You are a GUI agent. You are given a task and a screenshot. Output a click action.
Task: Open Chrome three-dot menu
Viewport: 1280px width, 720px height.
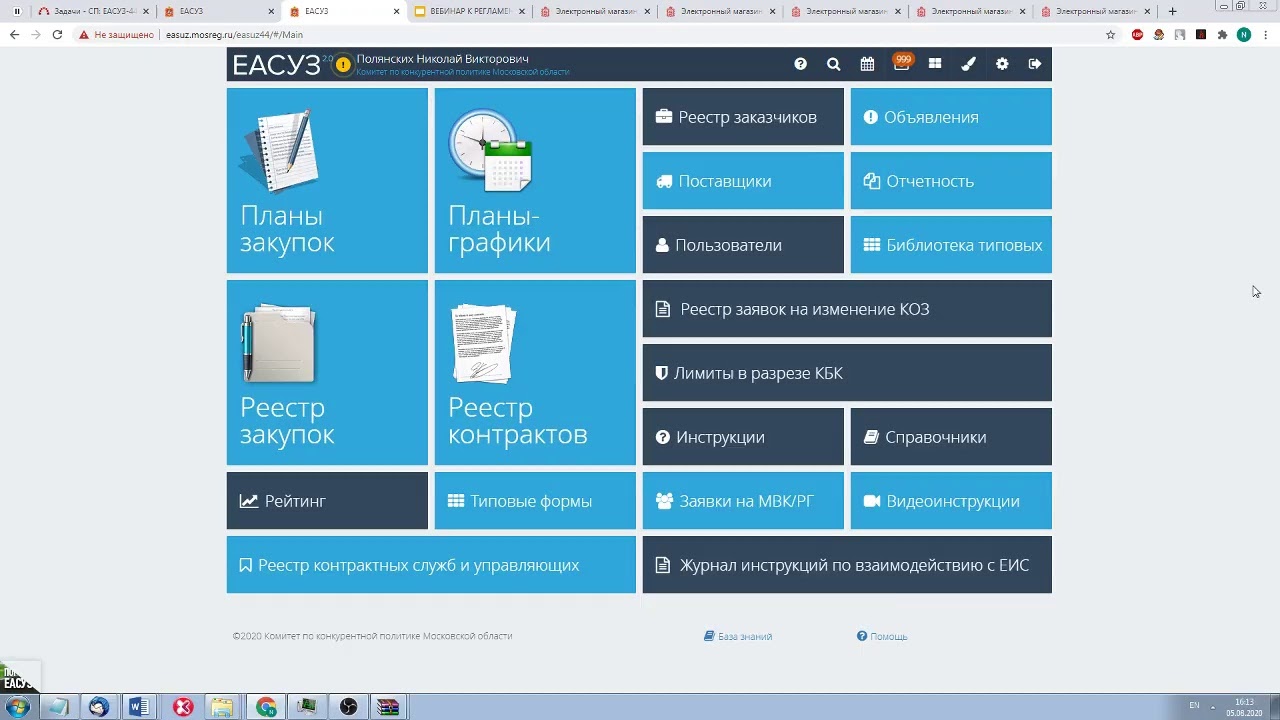coord(1266,34)
